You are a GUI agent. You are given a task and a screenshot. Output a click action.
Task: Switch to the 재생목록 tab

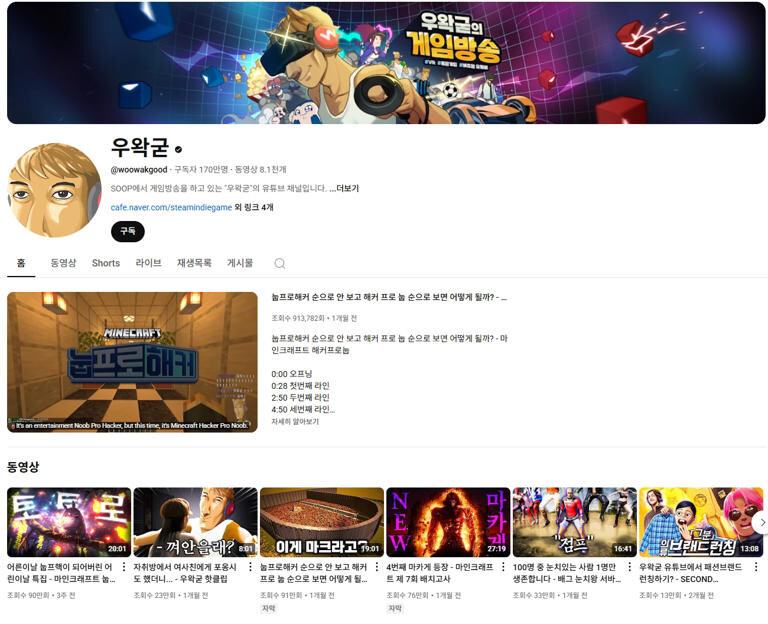point(194,263)
